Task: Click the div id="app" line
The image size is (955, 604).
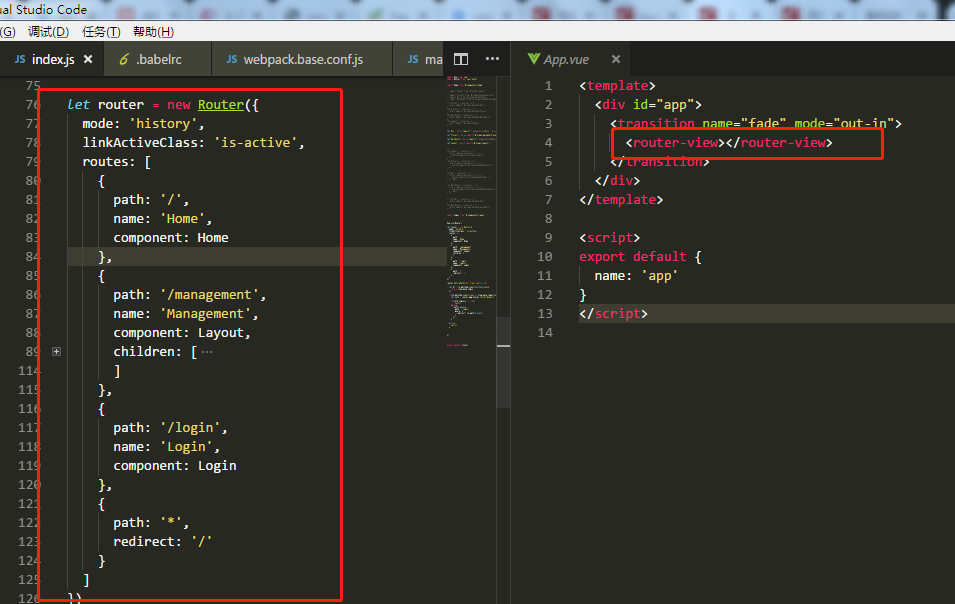Action: coord(648,105)
